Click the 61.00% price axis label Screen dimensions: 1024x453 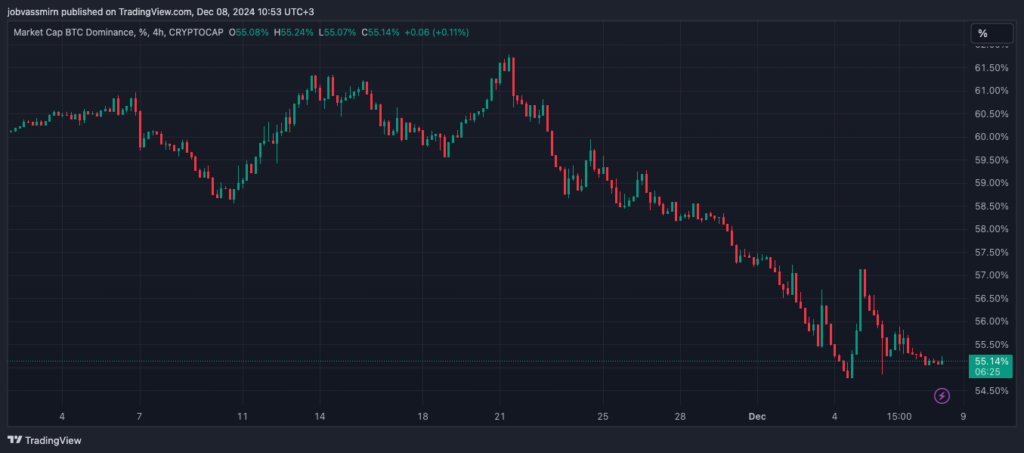tap(991, 91)
